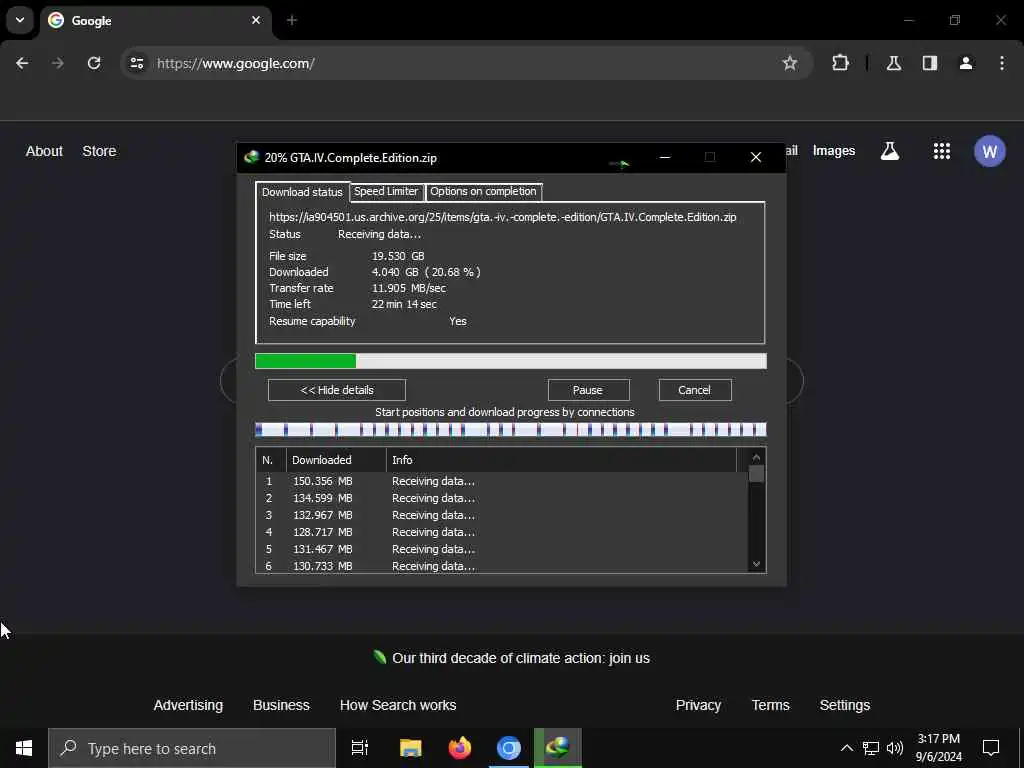
Task: Open Google Store link
Action: click(x=99, y=151)
